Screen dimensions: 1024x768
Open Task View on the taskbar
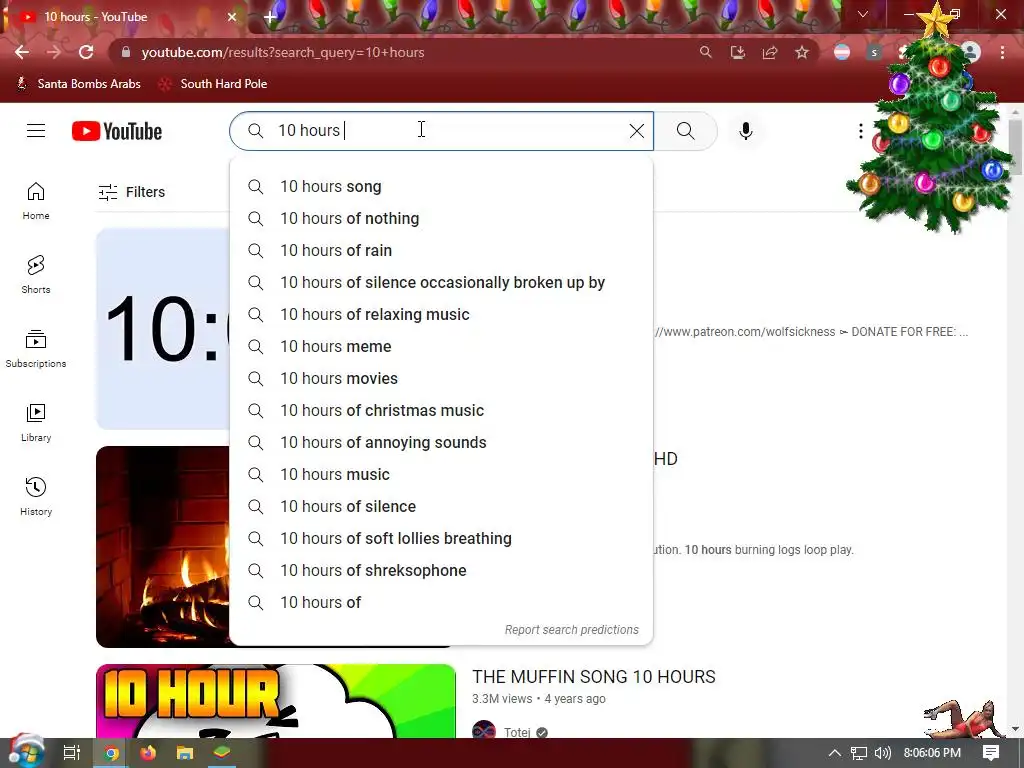pos(72,753)
